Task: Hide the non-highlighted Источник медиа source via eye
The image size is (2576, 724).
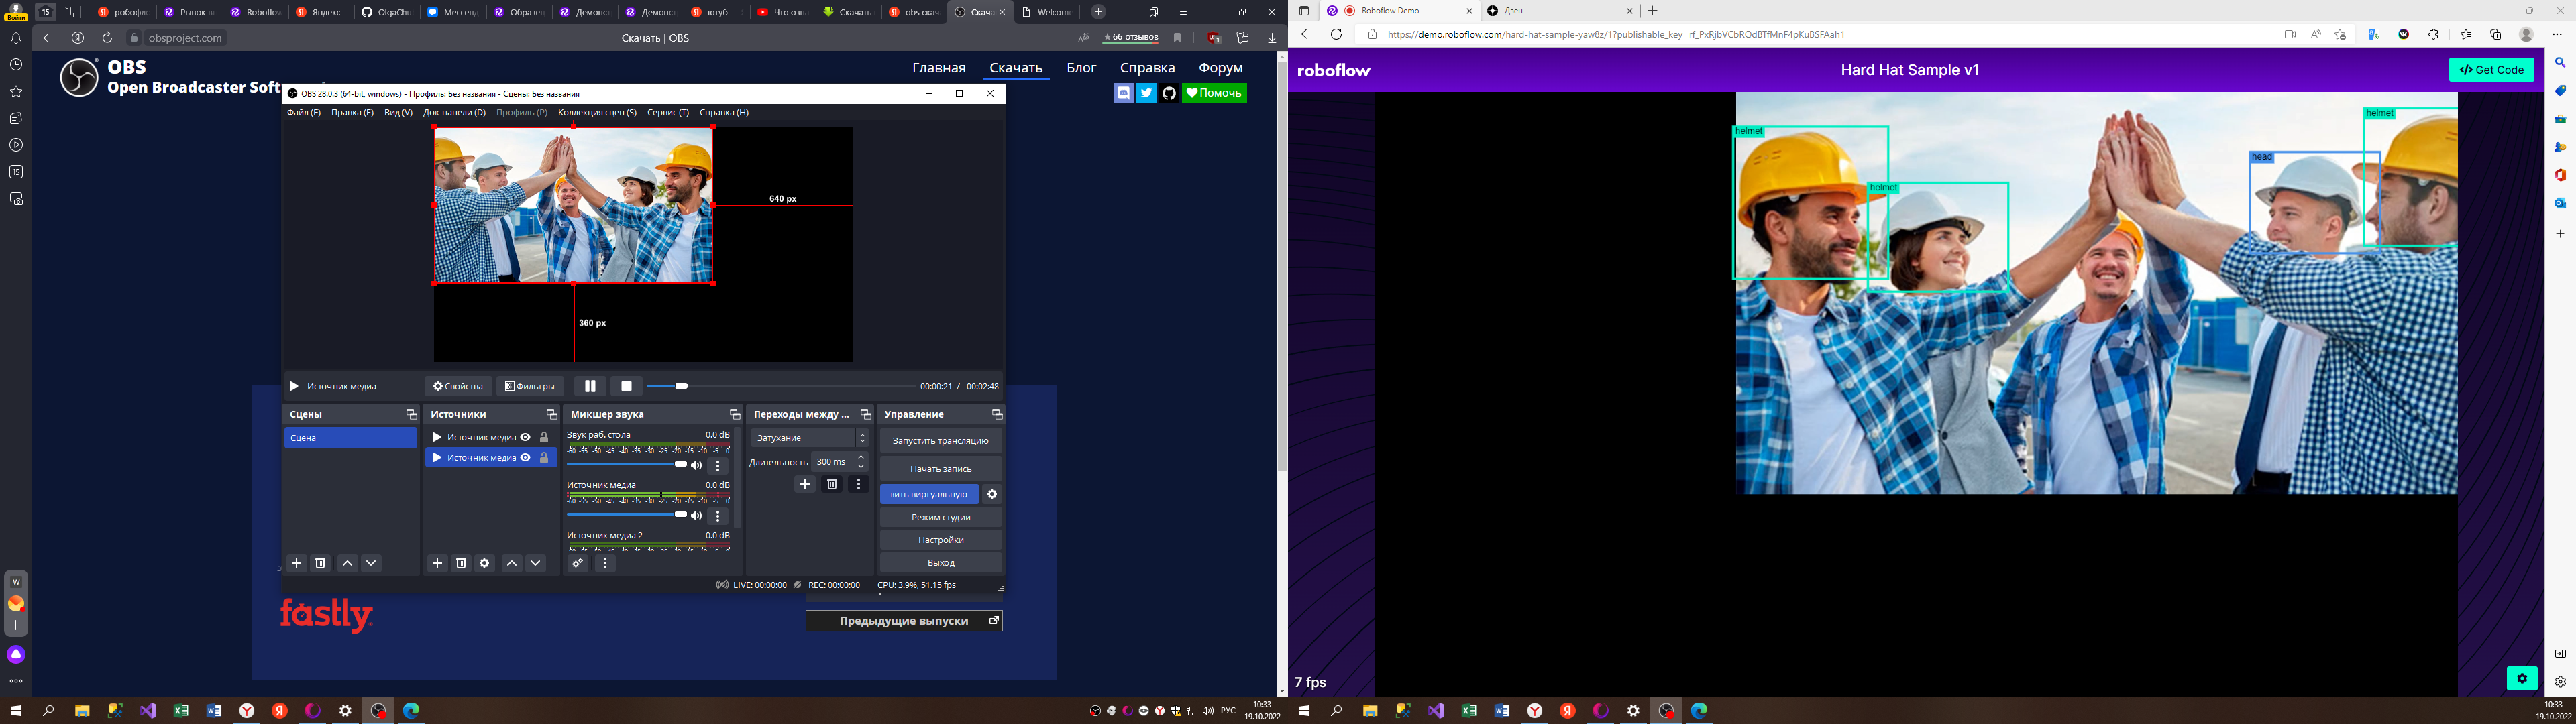Action: click(x=525, y=437)
